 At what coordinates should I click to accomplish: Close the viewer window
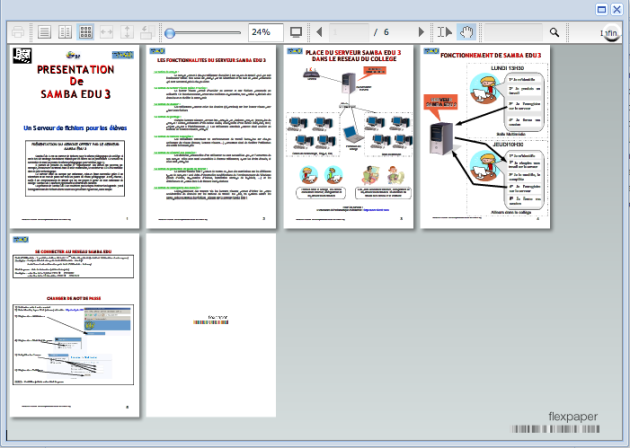pyautogui.click(x=617, y=9)
